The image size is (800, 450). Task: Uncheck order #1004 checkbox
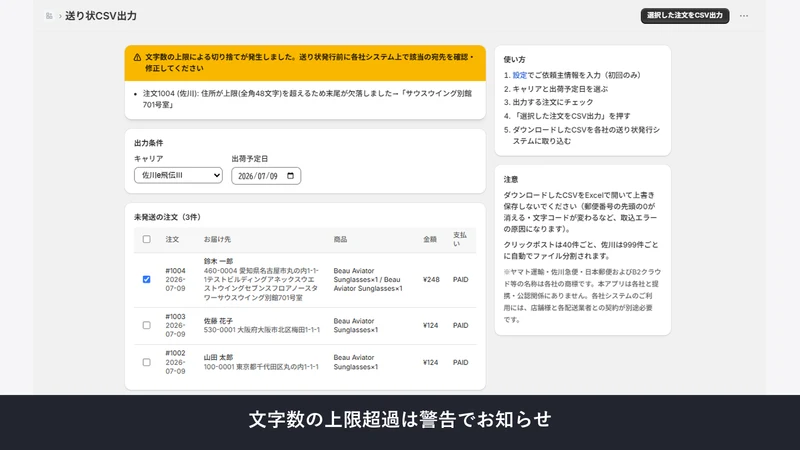(146, 279)
